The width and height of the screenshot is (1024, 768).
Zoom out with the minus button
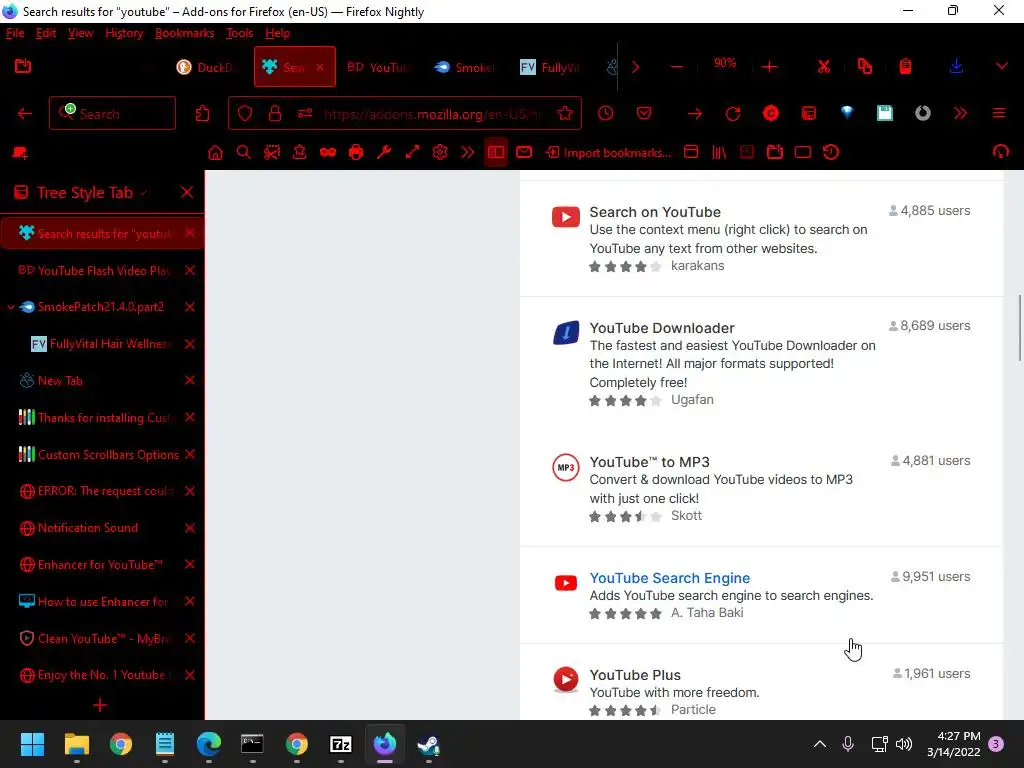[x=677, y=66]
